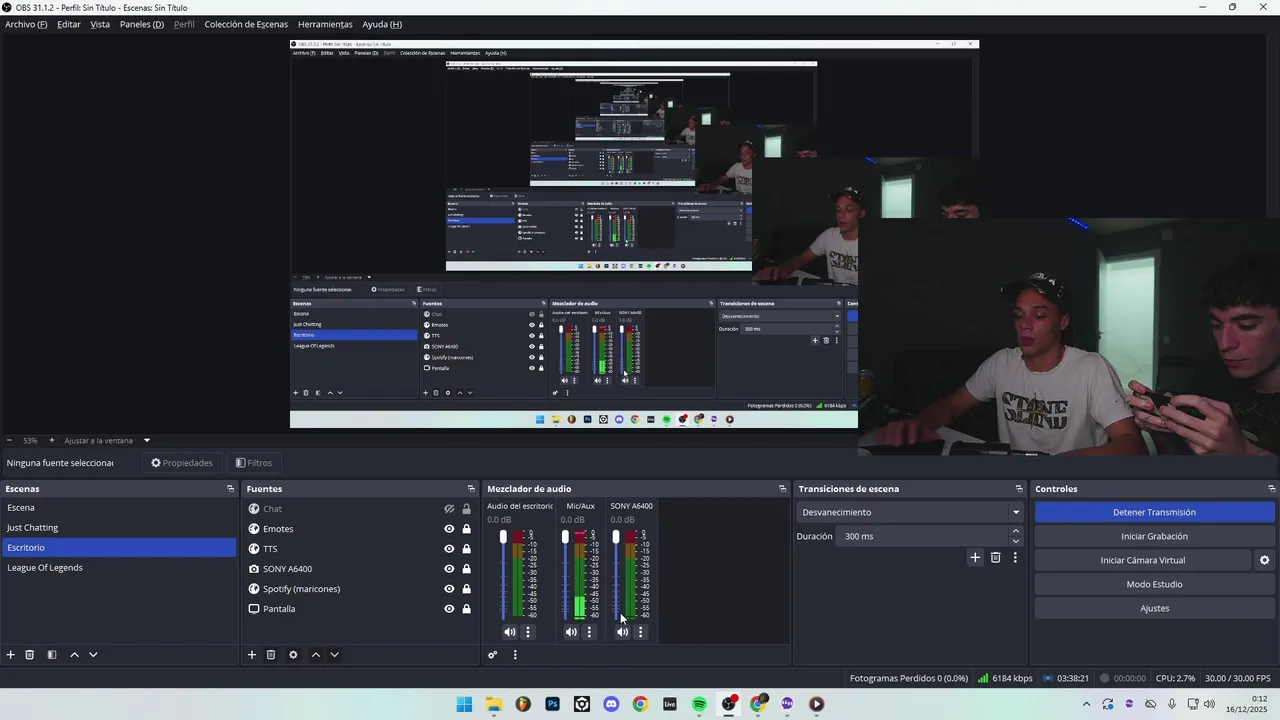The height and width of the screenshot is (720, 1280).
Task: Open transition properties three dots
Action: (1015, 558)
